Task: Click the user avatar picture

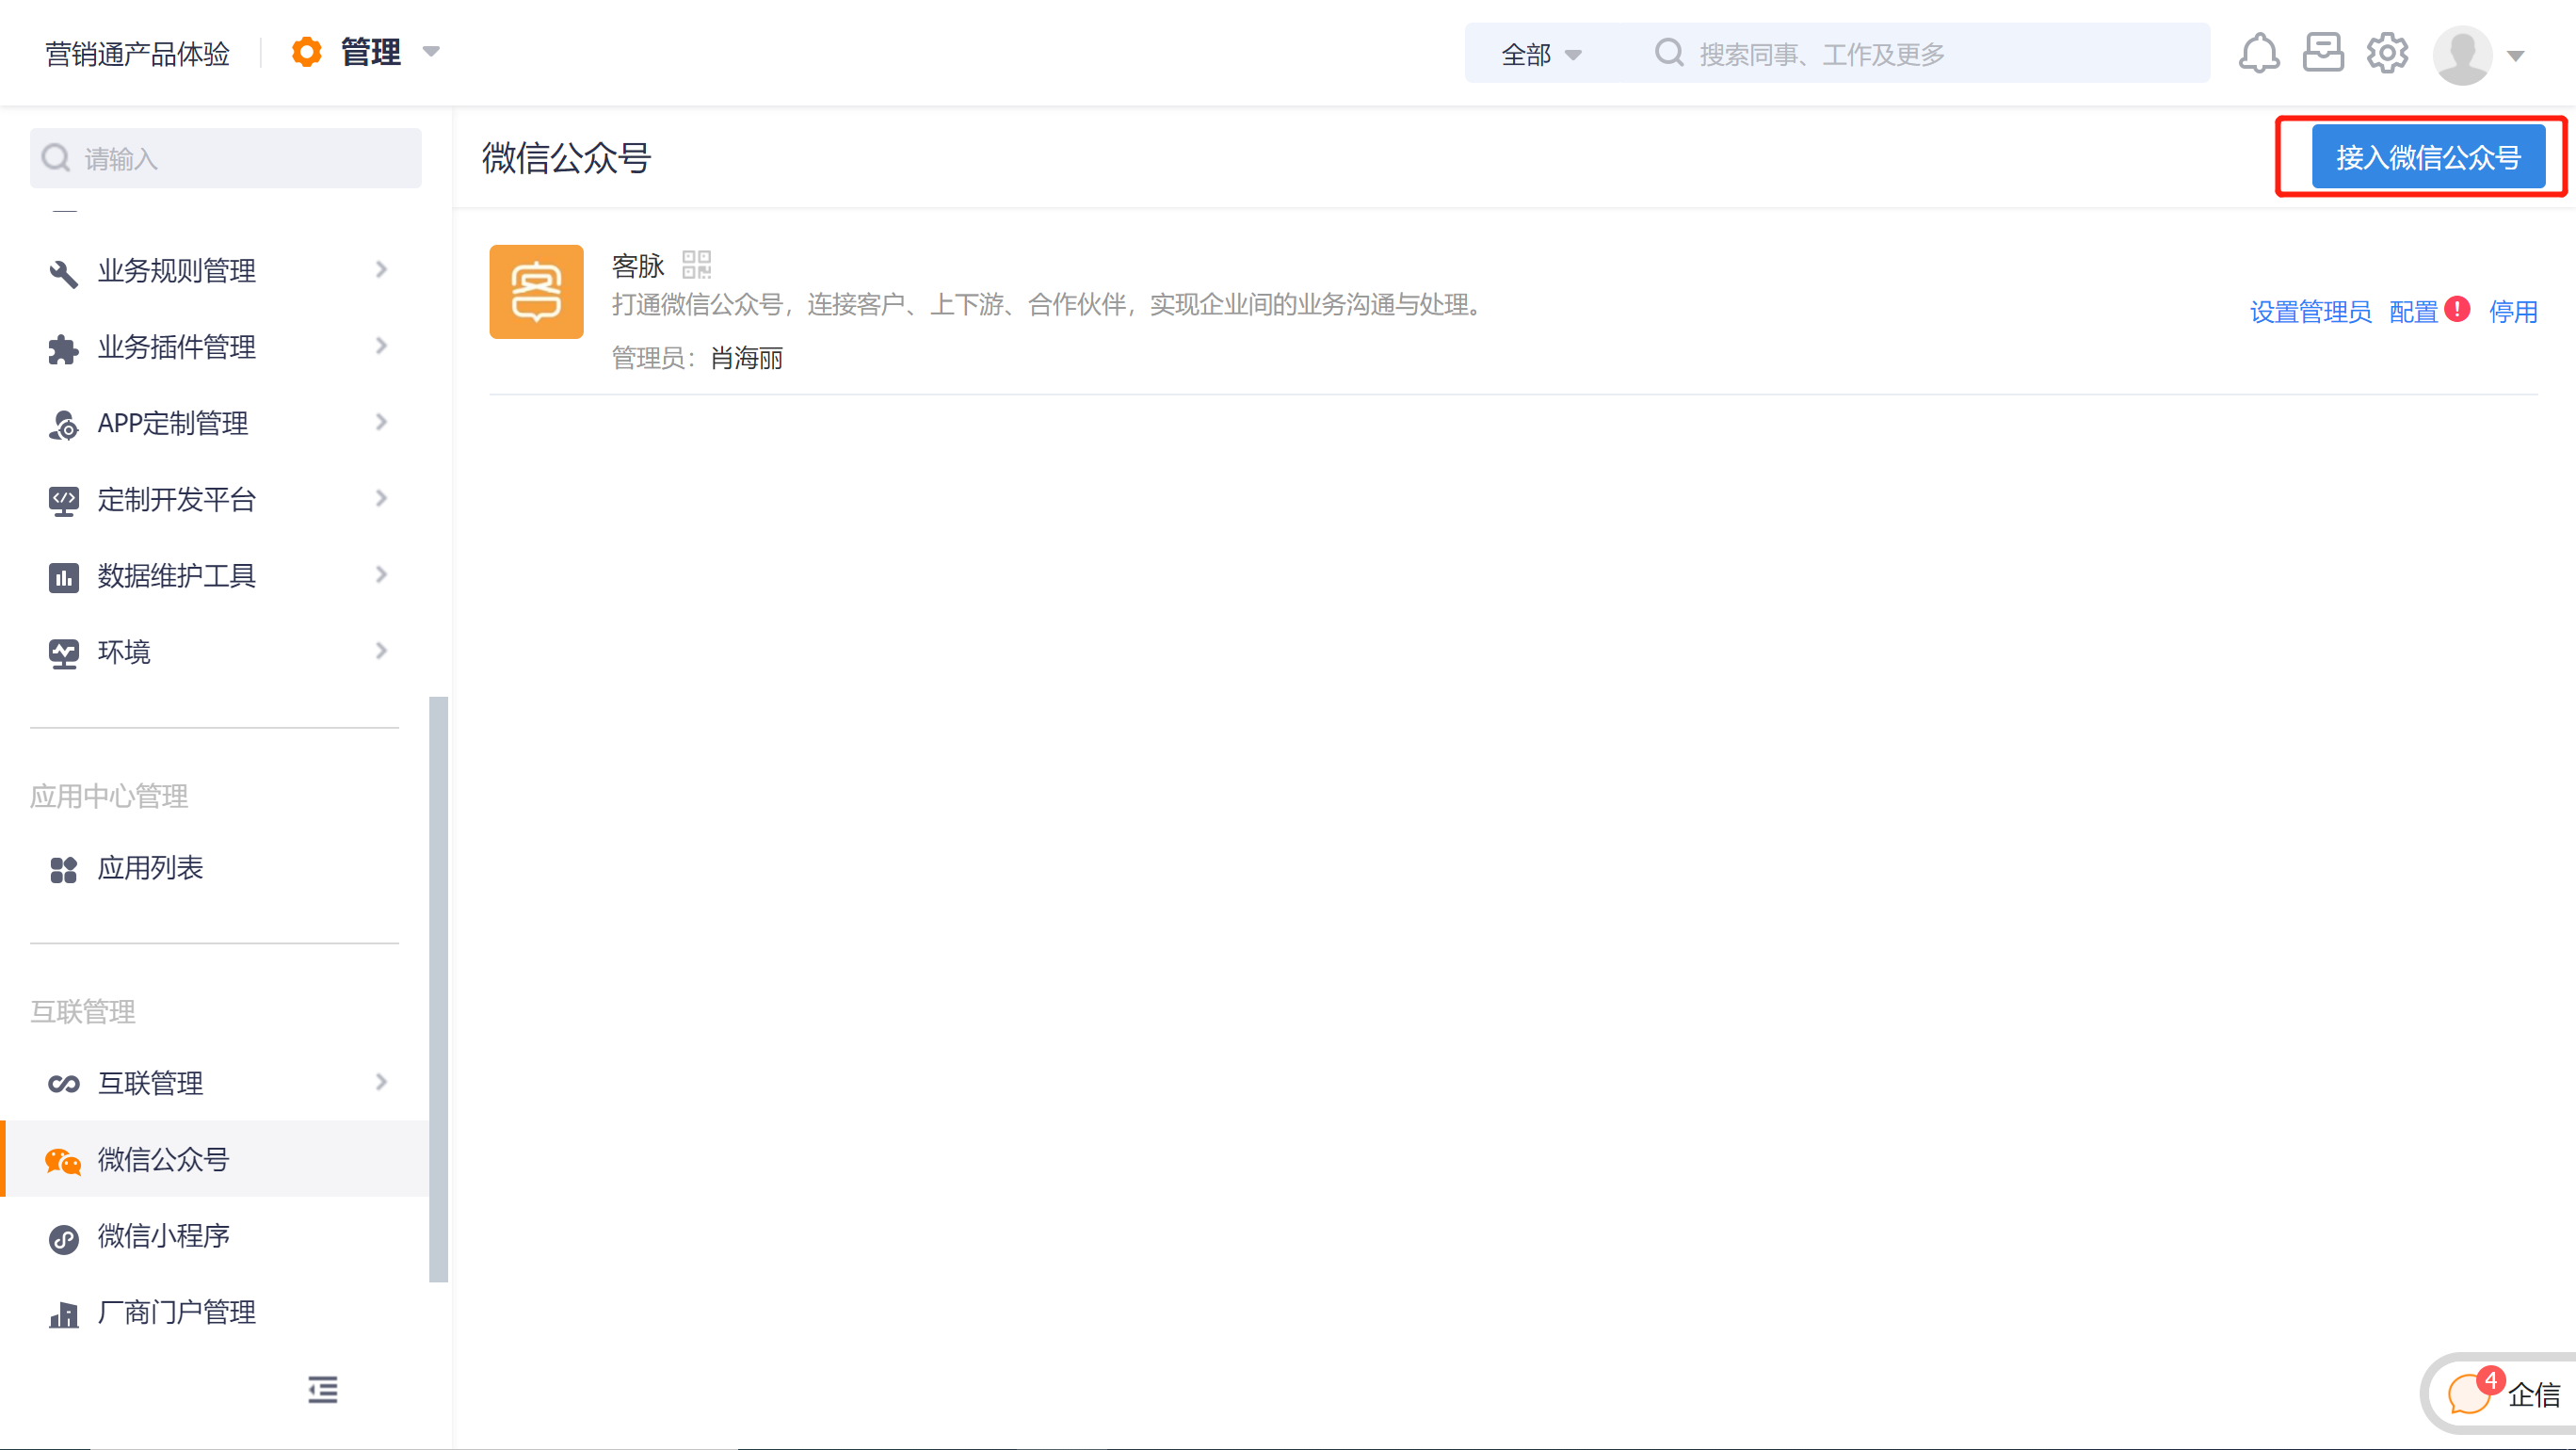Action: coord(2462,55)
